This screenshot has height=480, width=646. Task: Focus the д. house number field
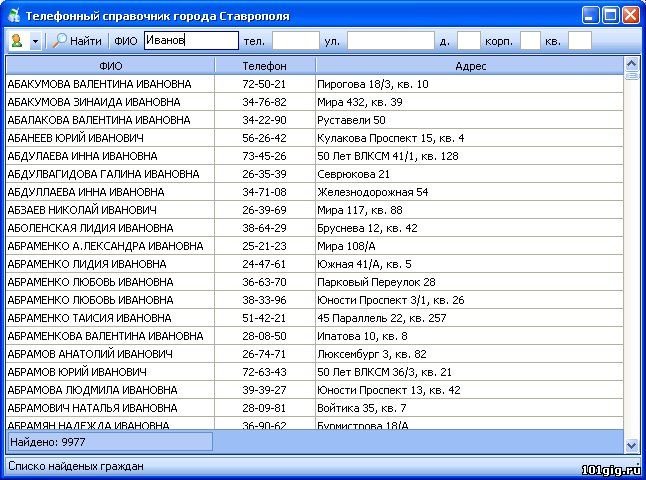tap(469, 41)
